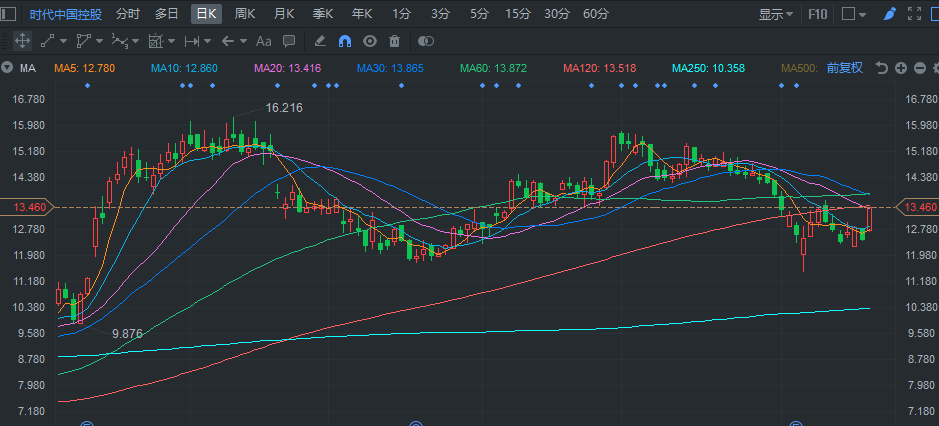939x426 pixels.
Task: Click the leftmost blue diamond event marker
Action: click(x=87, y=86)
